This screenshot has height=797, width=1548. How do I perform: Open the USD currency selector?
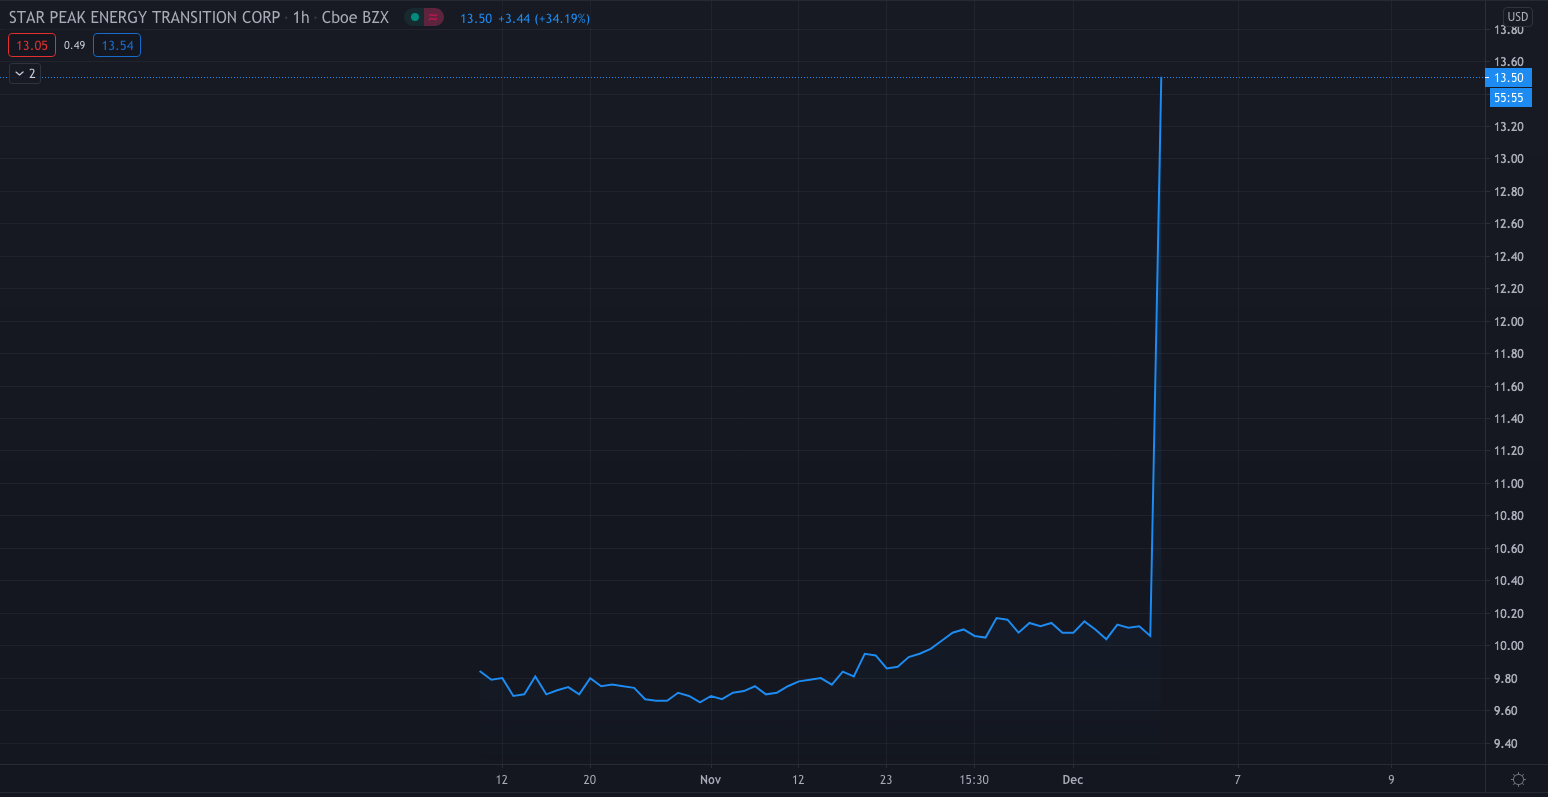pos(1517,16)
